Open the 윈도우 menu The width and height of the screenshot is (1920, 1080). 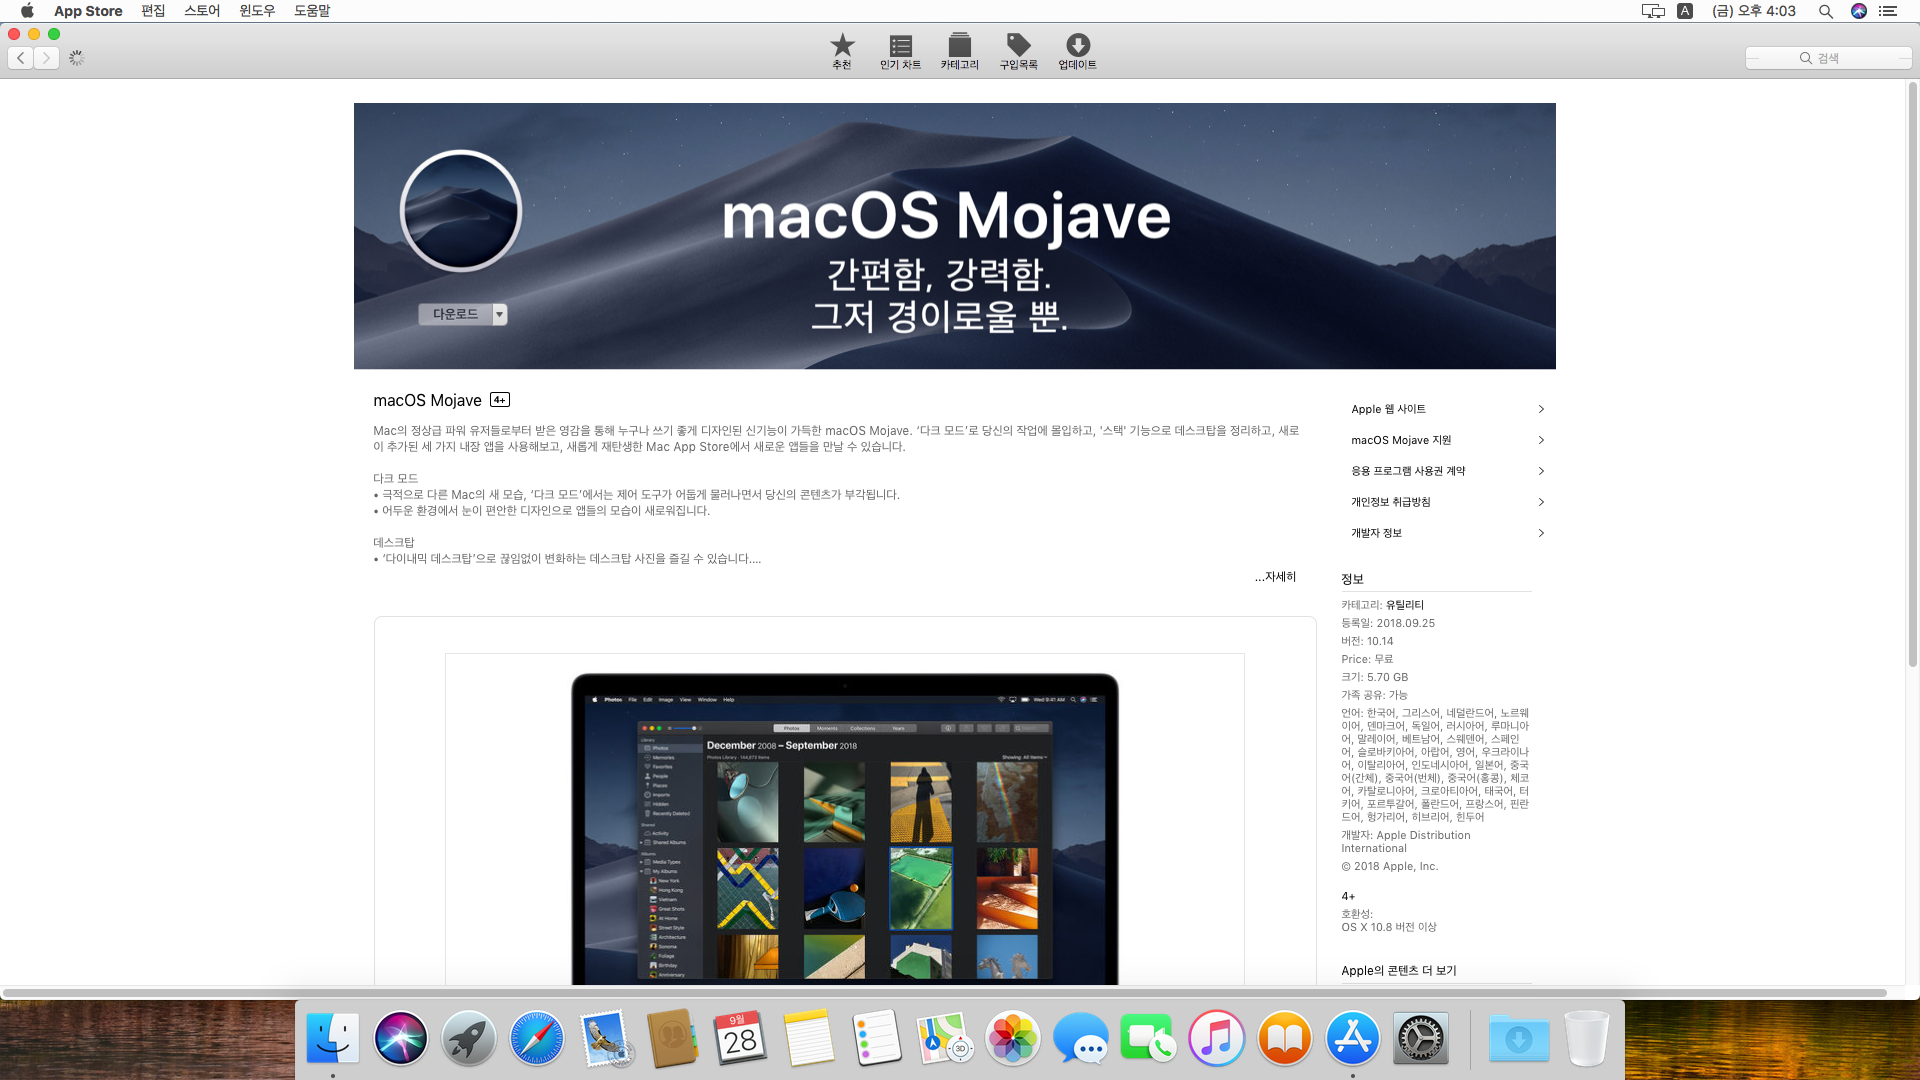257,11
